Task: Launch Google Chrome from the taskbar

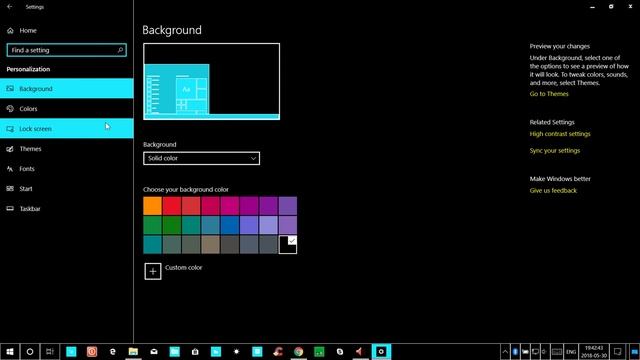Action: tap(298, 351)
